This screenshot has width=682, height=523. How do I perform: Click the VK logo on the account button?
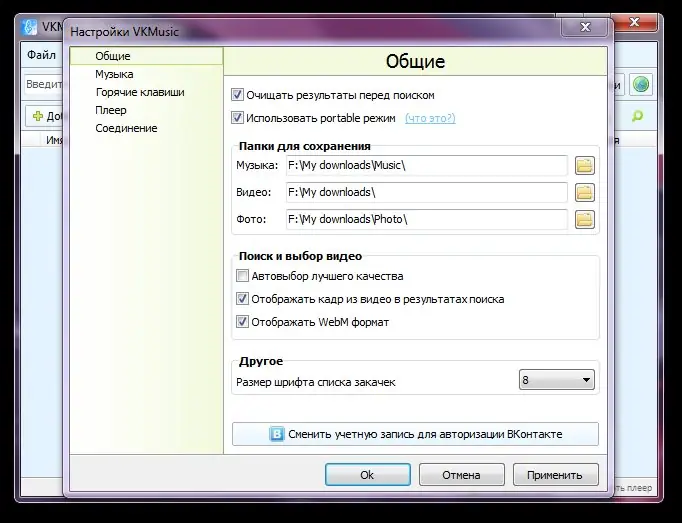277,434
